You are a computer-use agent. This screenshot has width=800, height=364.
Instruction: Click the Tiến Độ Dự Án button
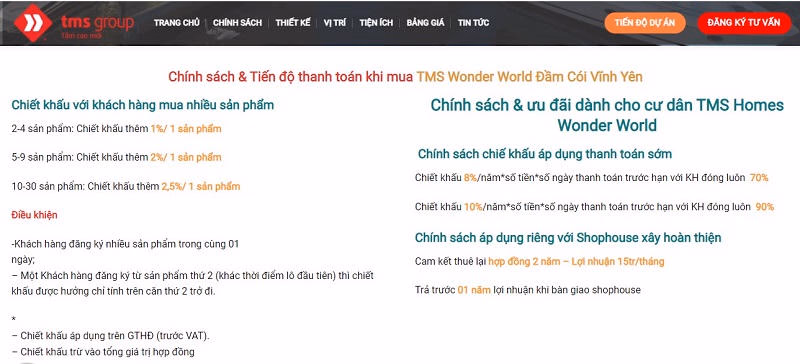click(645, 23)
